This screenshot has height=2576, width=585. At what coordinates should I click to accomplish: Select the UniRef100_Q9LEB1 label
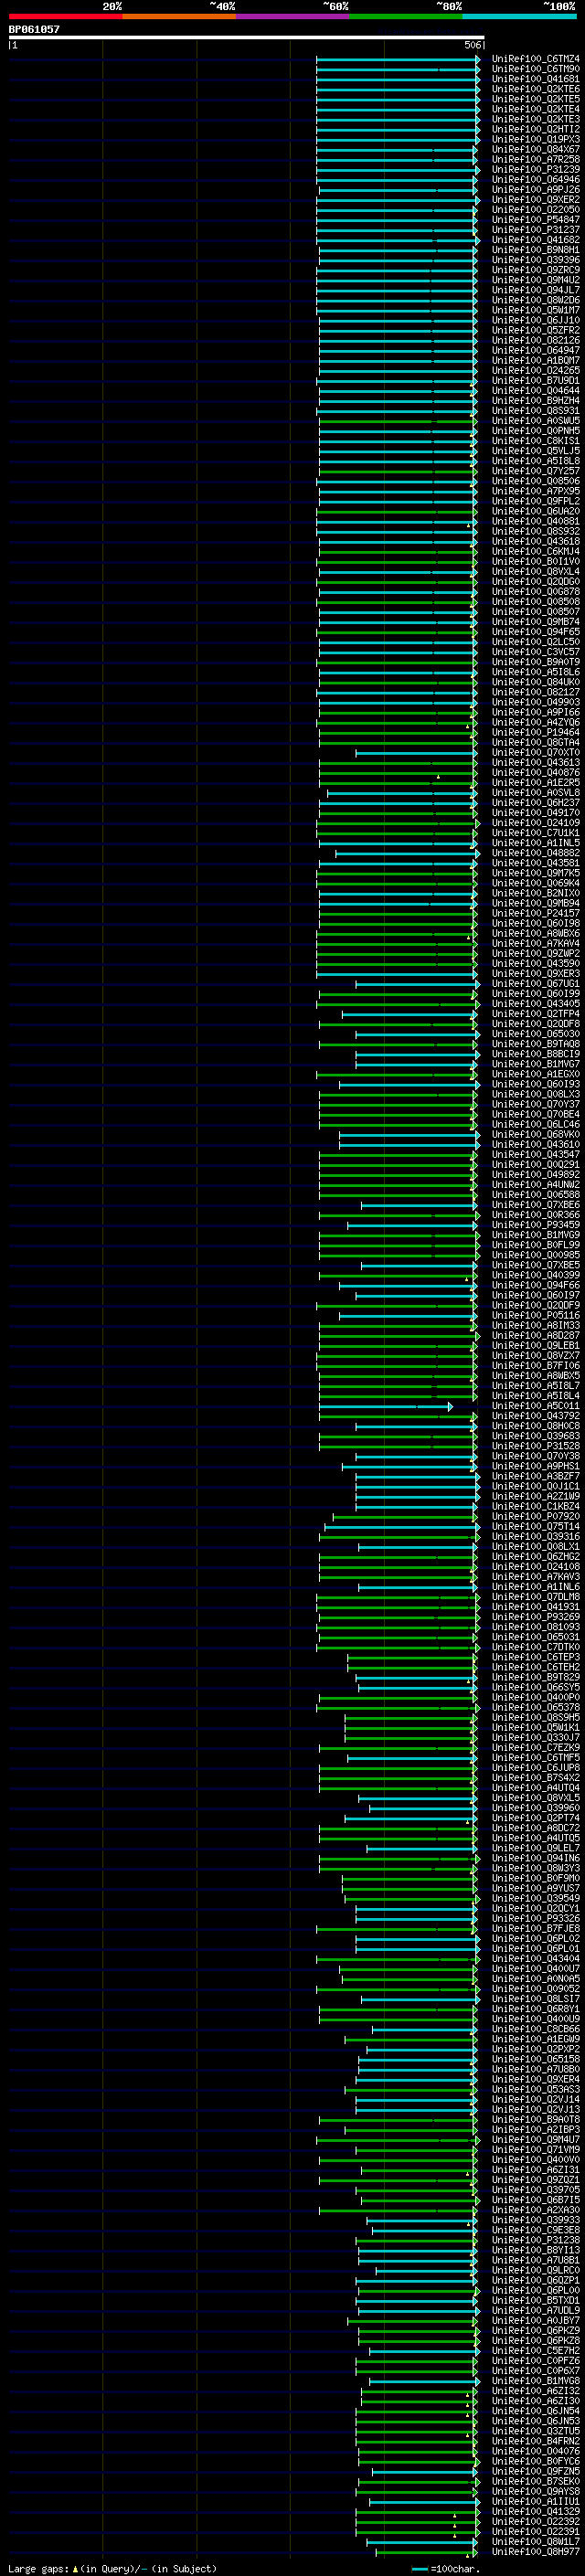[535, 1346]
